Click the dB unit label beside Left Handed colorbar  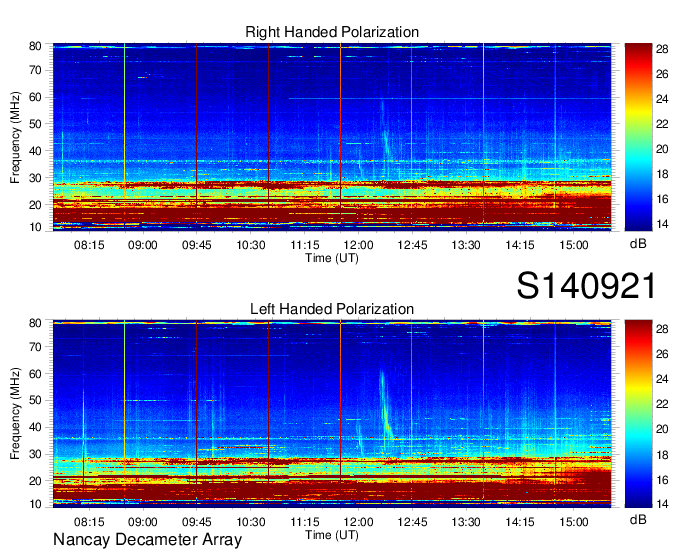(x=638, y=519)
